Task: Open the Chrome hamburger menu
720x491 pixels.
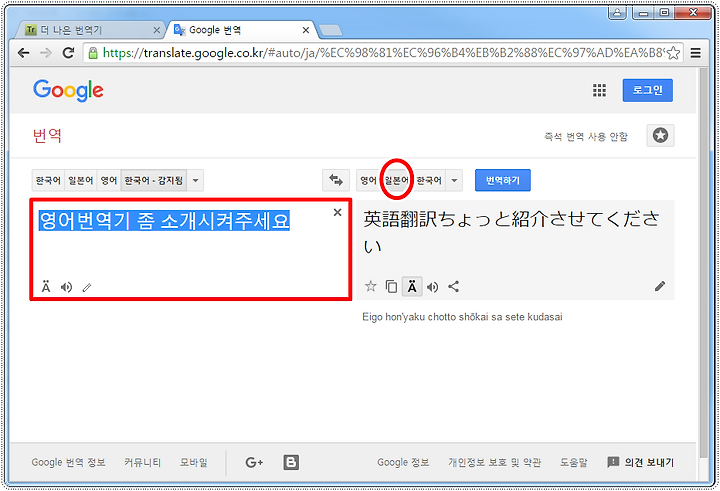Action: click(x=696, y=53)
